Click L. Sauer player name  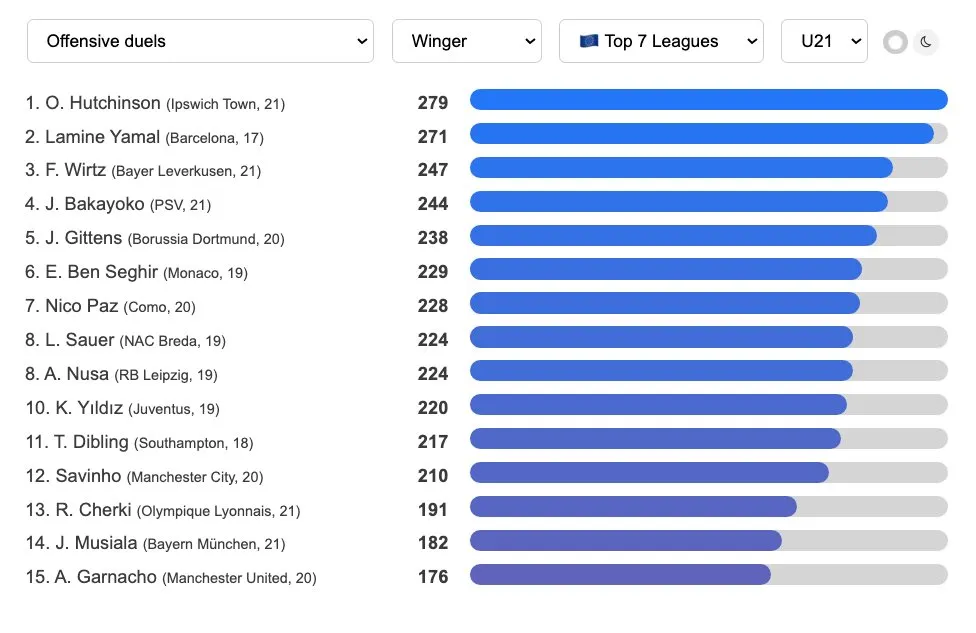80,340
